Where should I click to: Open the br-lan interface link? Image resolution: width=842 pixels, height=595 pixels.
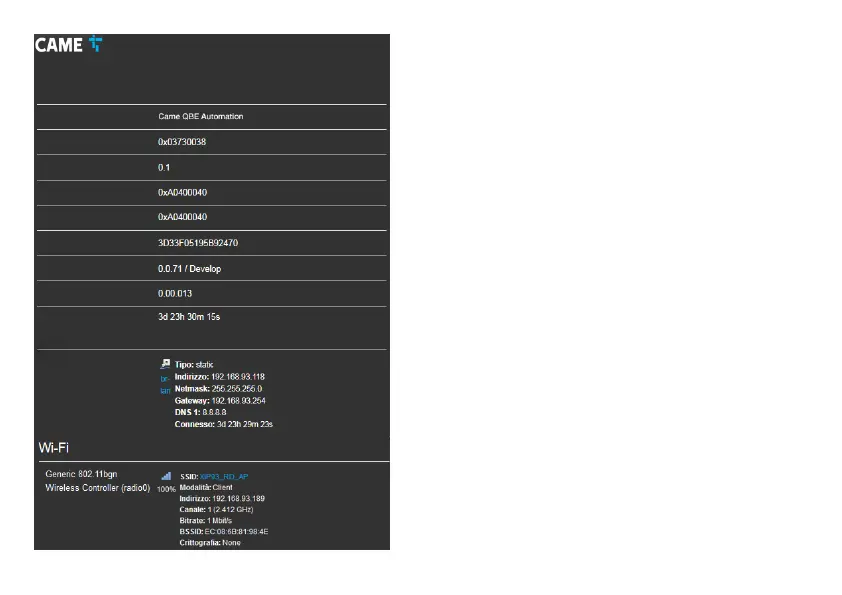coord(165,384)
